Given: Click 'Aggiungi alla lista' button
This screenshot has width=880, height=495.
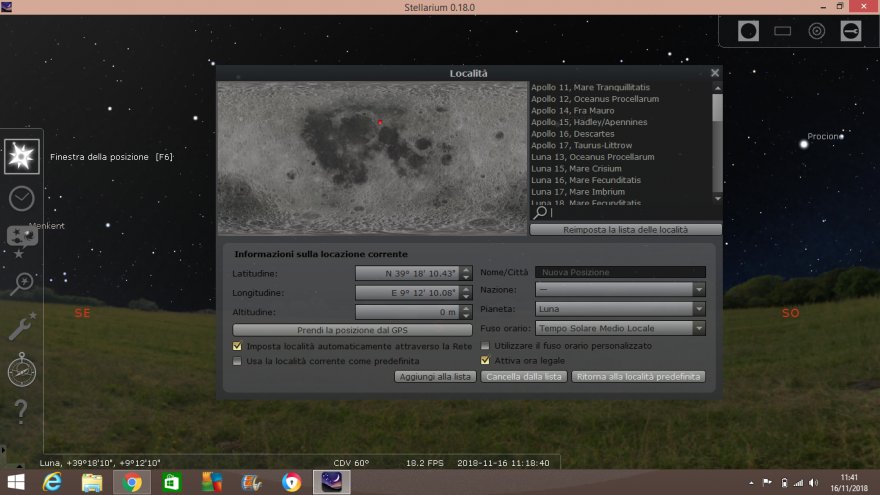Looking at the screenshot, I should (x=435, y=377).
